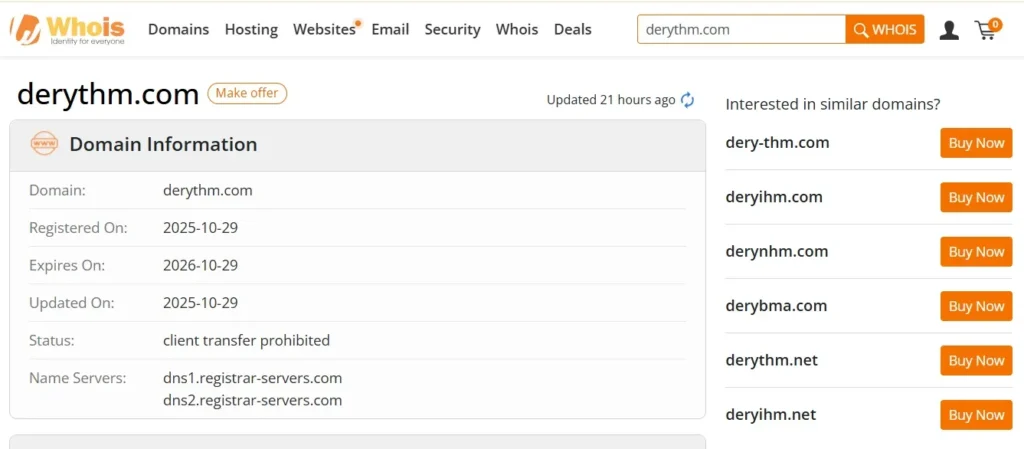Click the dery-thm.com suggestion name

pyautogui.click(x=777, y=142)
